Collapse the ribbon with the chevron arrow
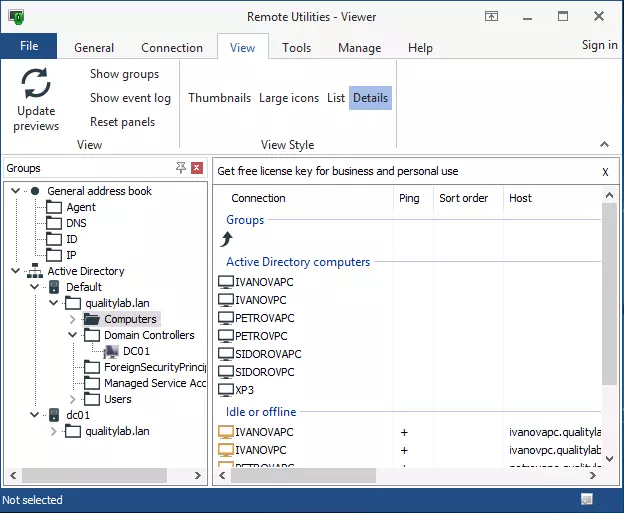 (x=604, y=145)
